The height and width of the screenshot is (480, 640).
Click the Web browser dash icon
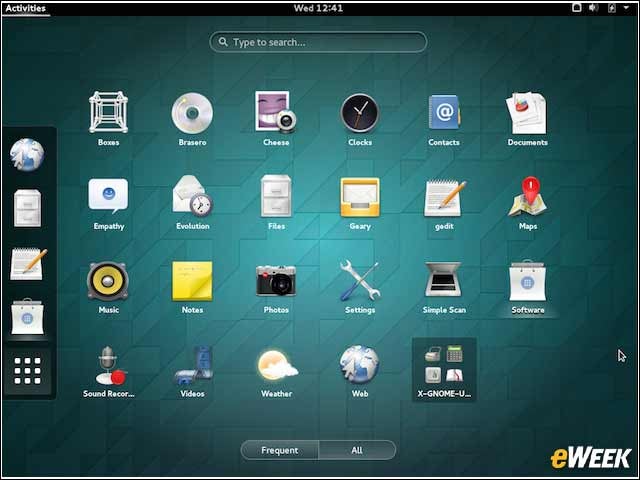pos(27,154)
